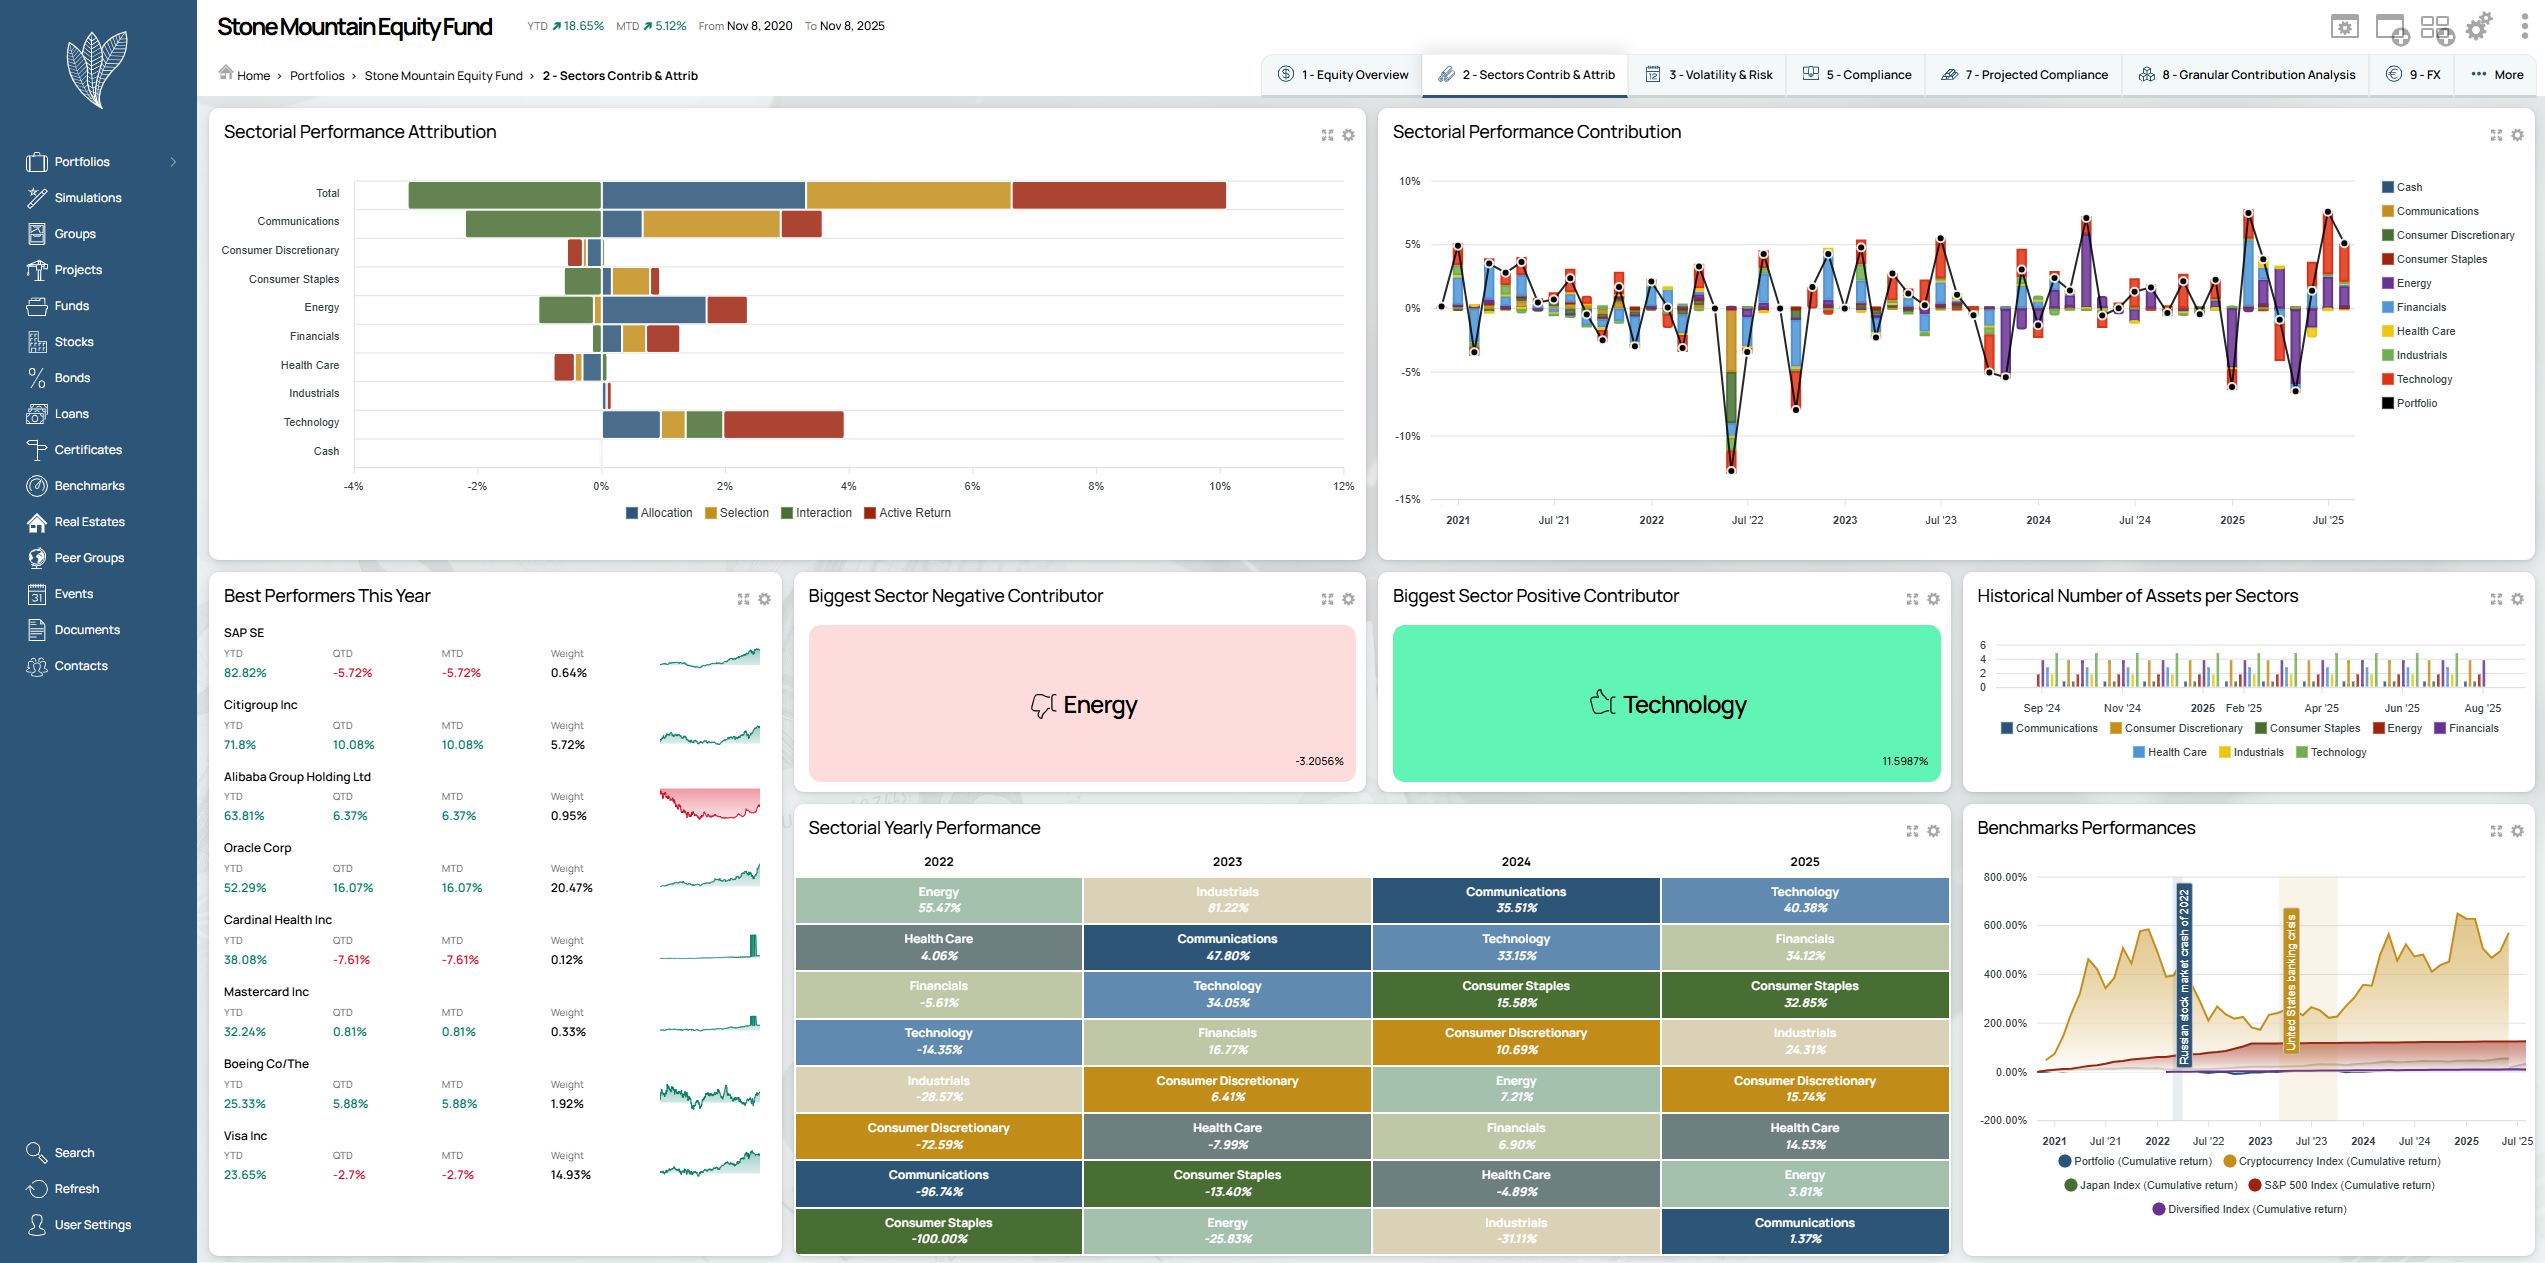Hide the Technology series in contribution legend

click(x=2423, y=379)
